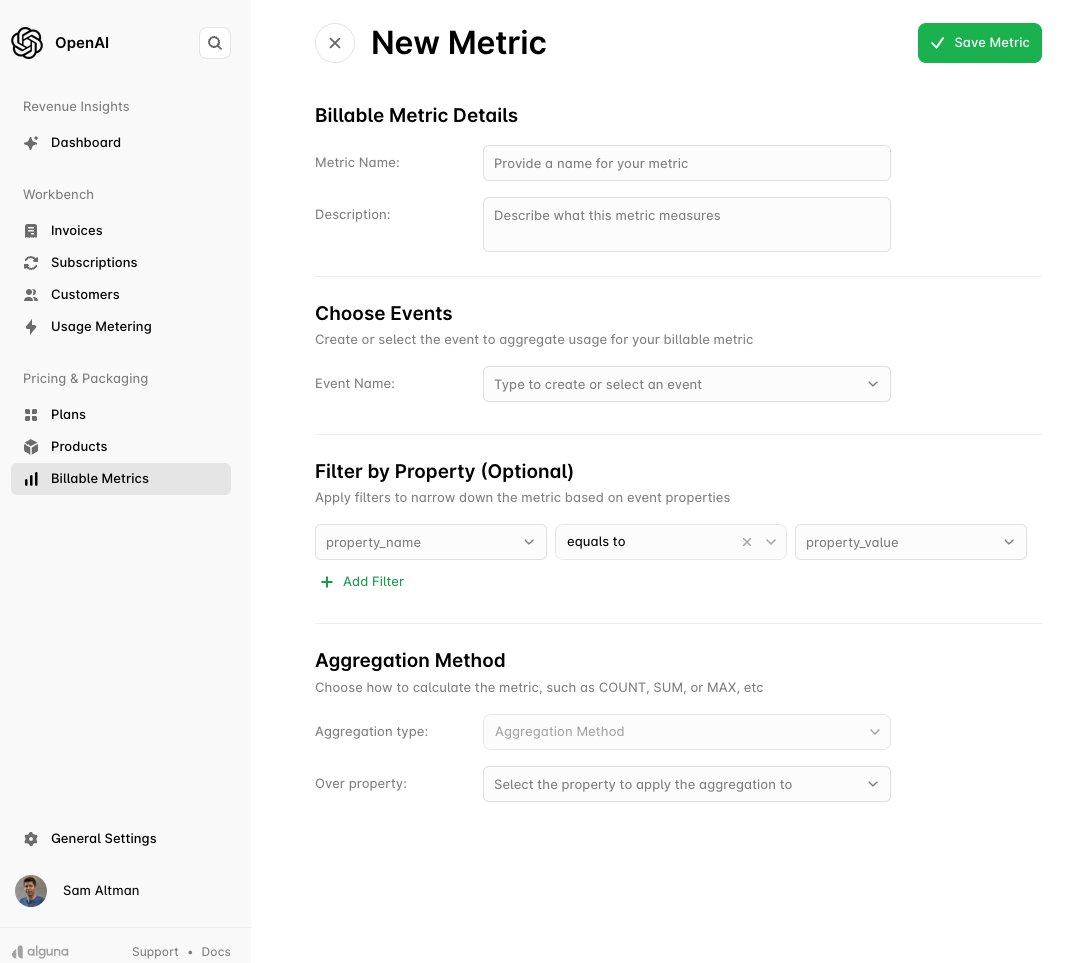Click the plus icon beside Add Filter
The width and height of the screenshot is (1076, 963).
click(x=327, y=582)
